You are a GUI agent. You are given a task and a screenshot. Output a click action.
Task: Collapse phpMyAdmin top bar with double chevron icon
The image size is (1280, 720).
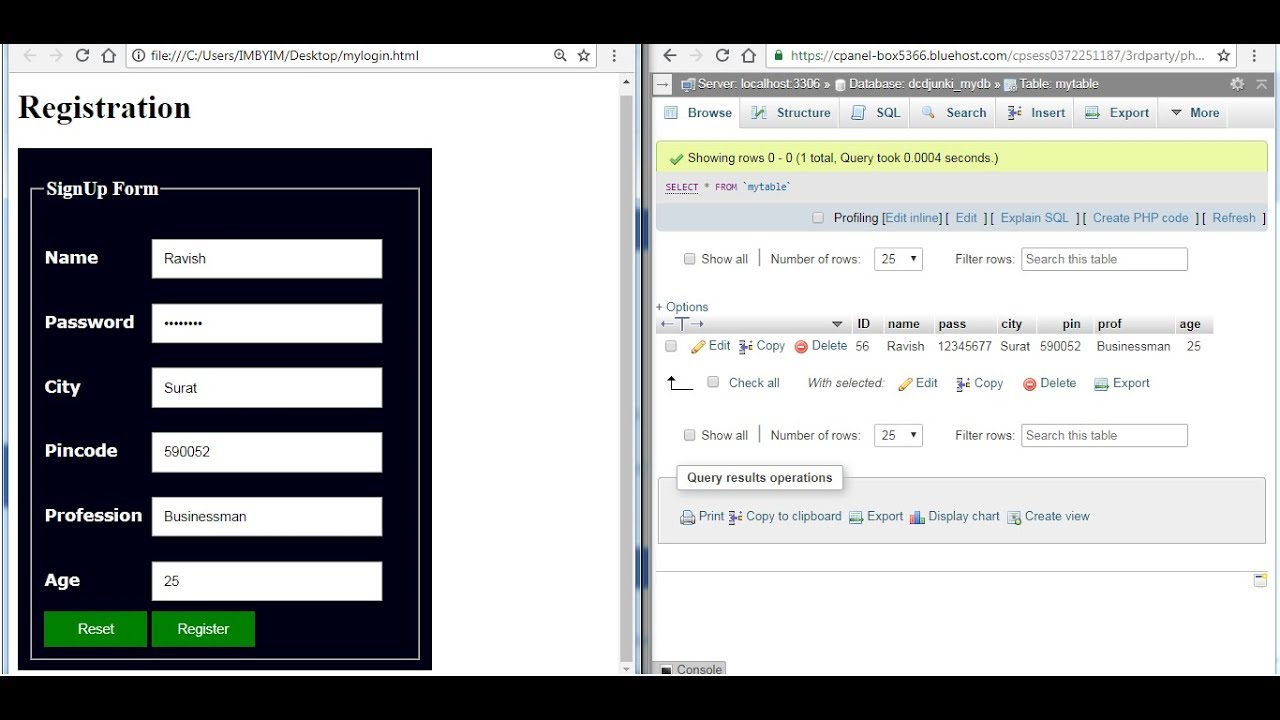click(1261, 84)
